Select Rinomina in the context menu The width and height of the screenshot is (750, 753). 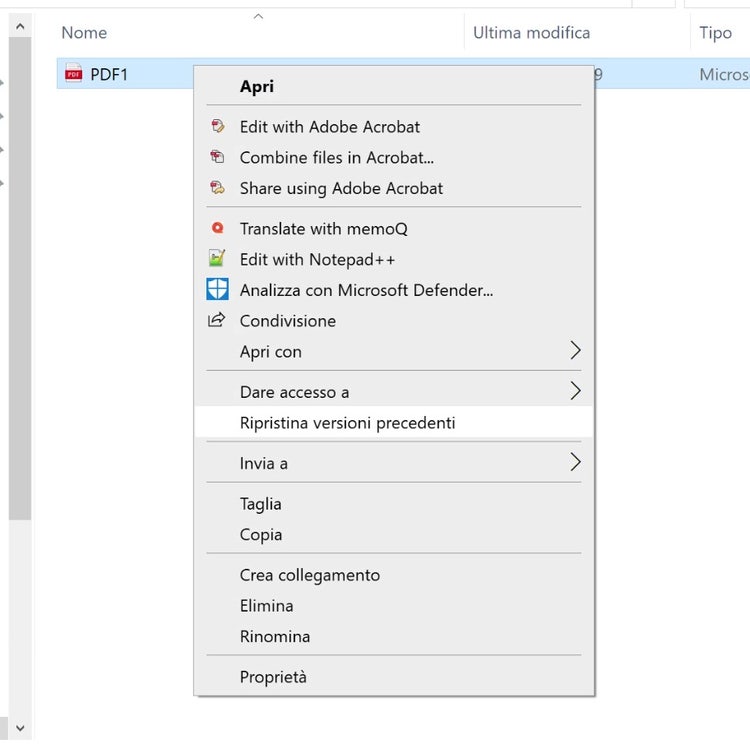pyautogui.click(x=275, y=636)
